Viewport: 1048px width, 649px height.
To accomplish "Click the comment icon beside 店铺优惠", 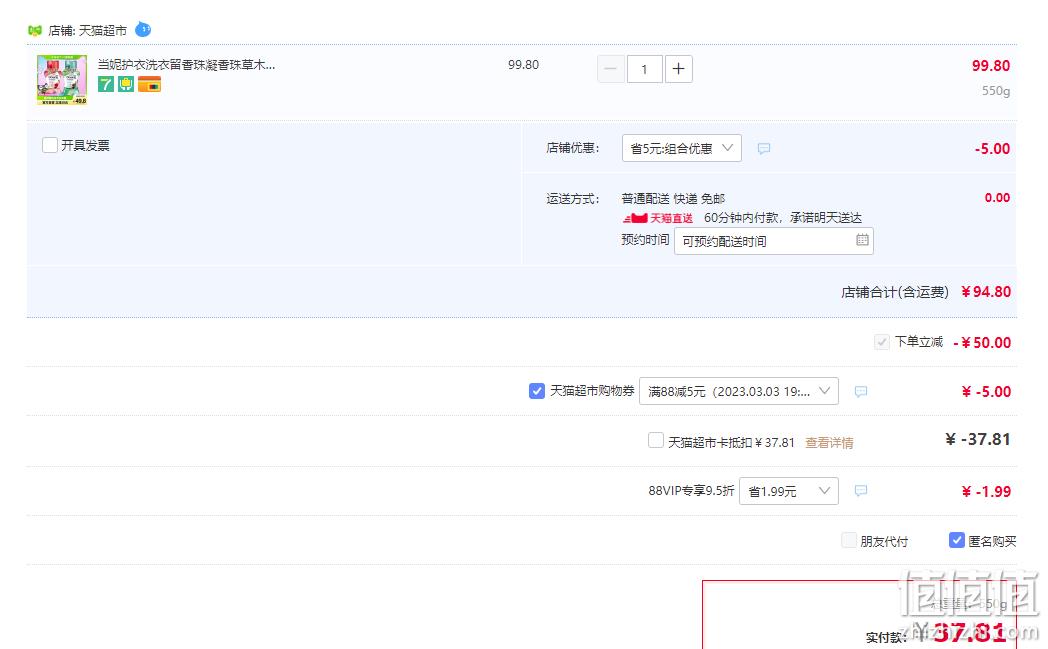I will (764, 148).
